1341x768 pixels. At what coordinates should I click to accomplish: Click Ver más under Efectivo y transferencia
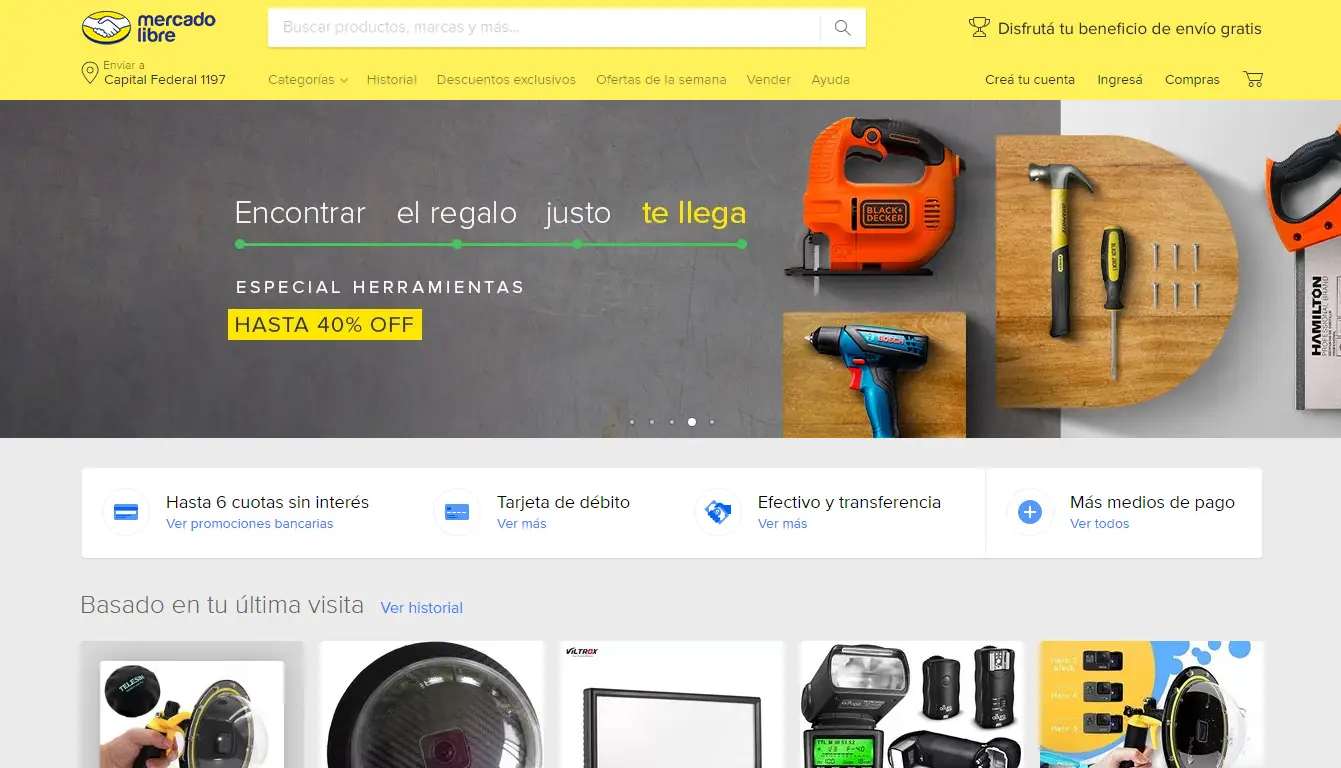point(782,524)
